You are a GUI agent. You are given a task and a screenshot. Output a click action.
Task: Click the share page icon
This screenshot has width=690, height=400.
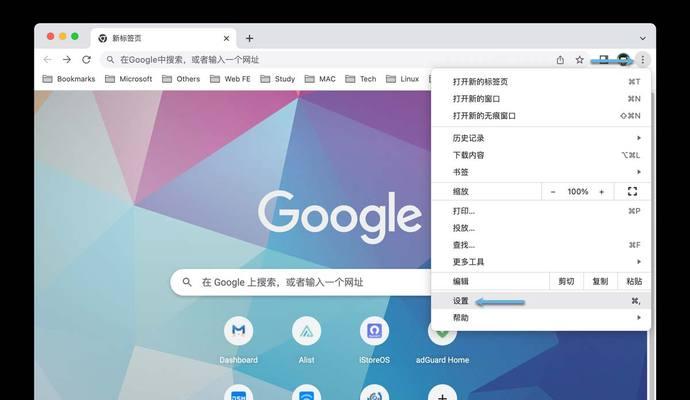(x=560, y=60)
